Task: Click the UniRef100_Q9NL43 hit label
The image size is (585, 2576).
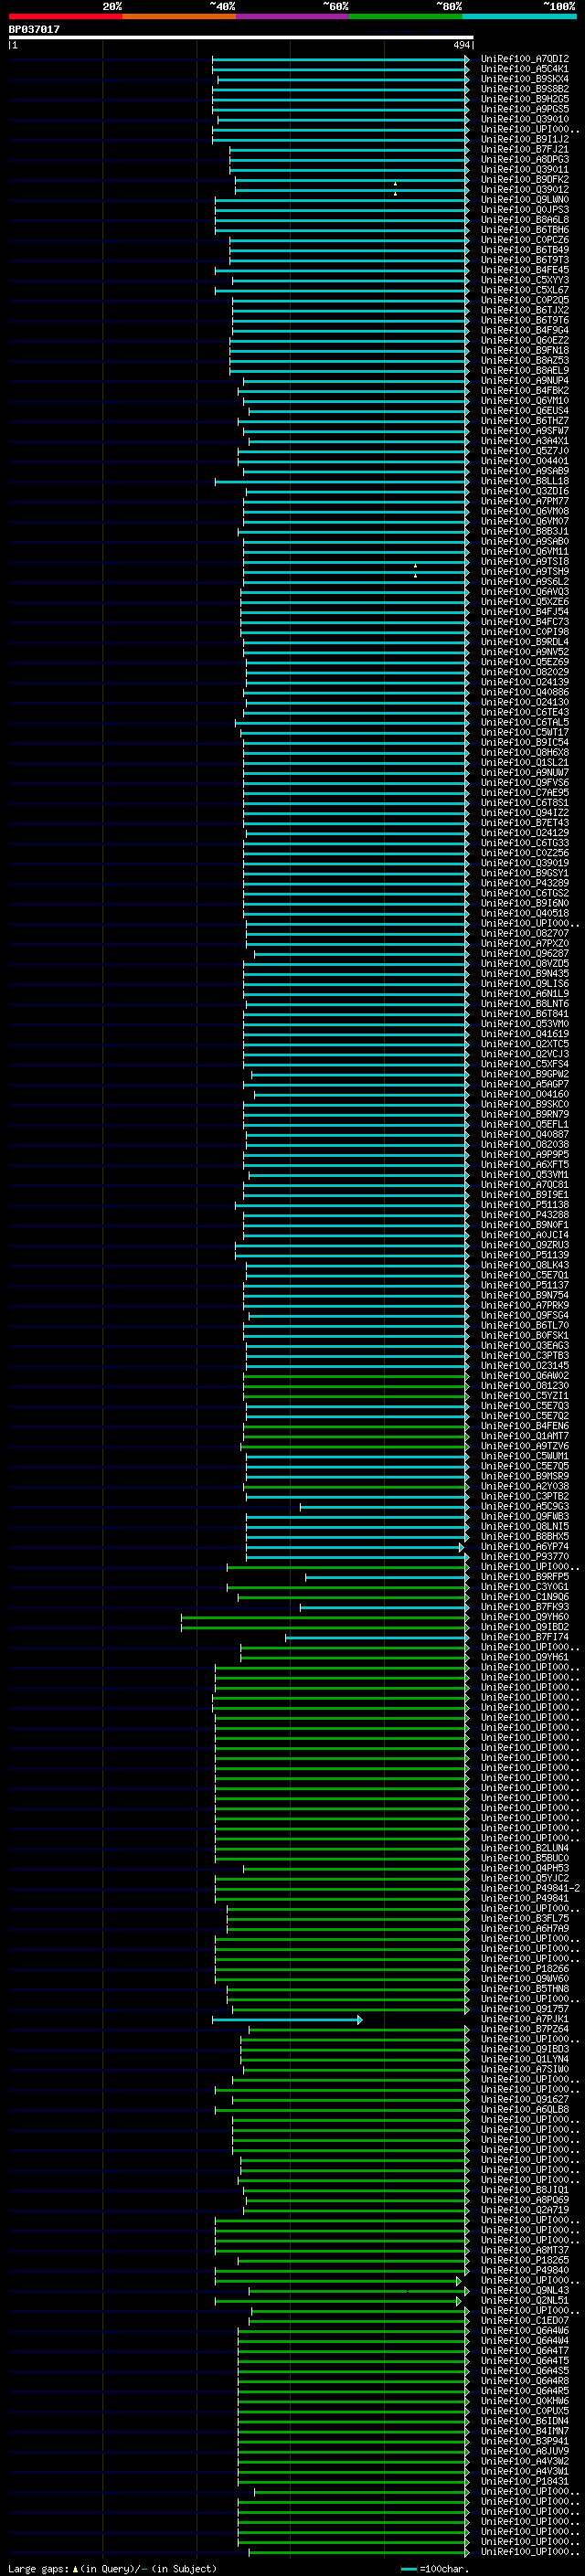Action: [x=525, y=2290]
